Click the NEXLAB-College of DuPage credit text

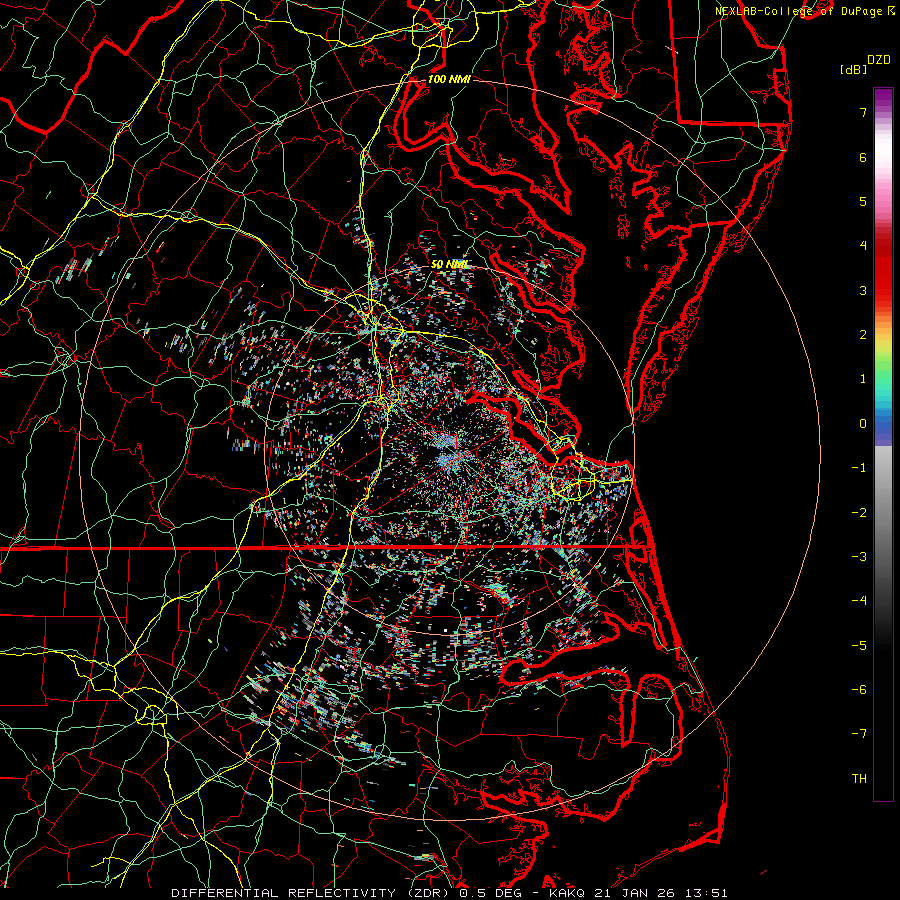click(x=801, y=11)
